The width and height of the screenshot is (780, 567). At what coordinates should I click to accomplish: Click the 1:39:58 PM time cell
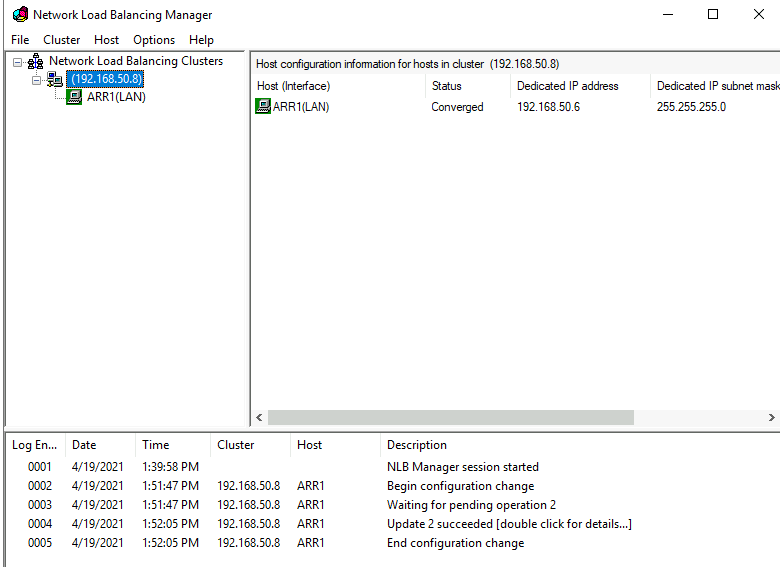[171, 467]
